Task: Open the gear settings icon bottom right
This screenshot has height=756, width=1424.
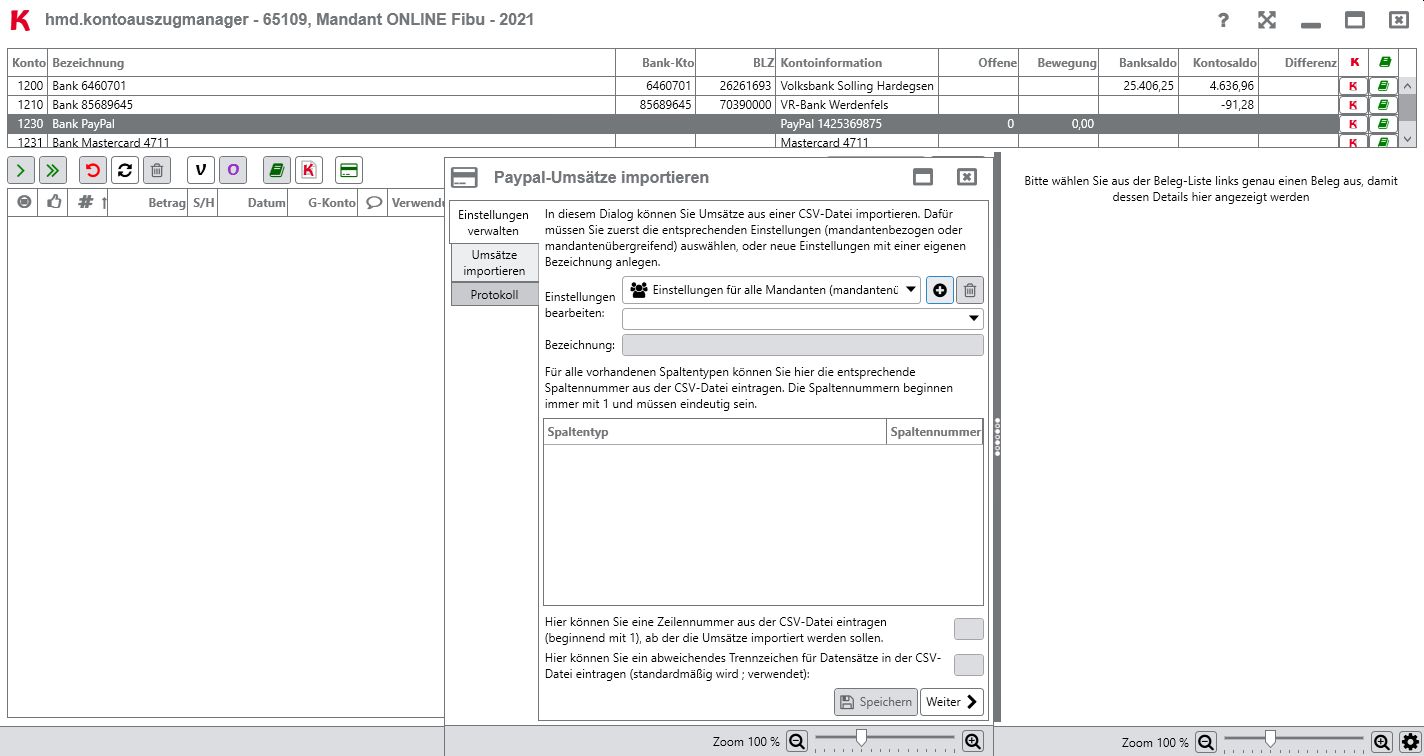Action: [1410, 742]
